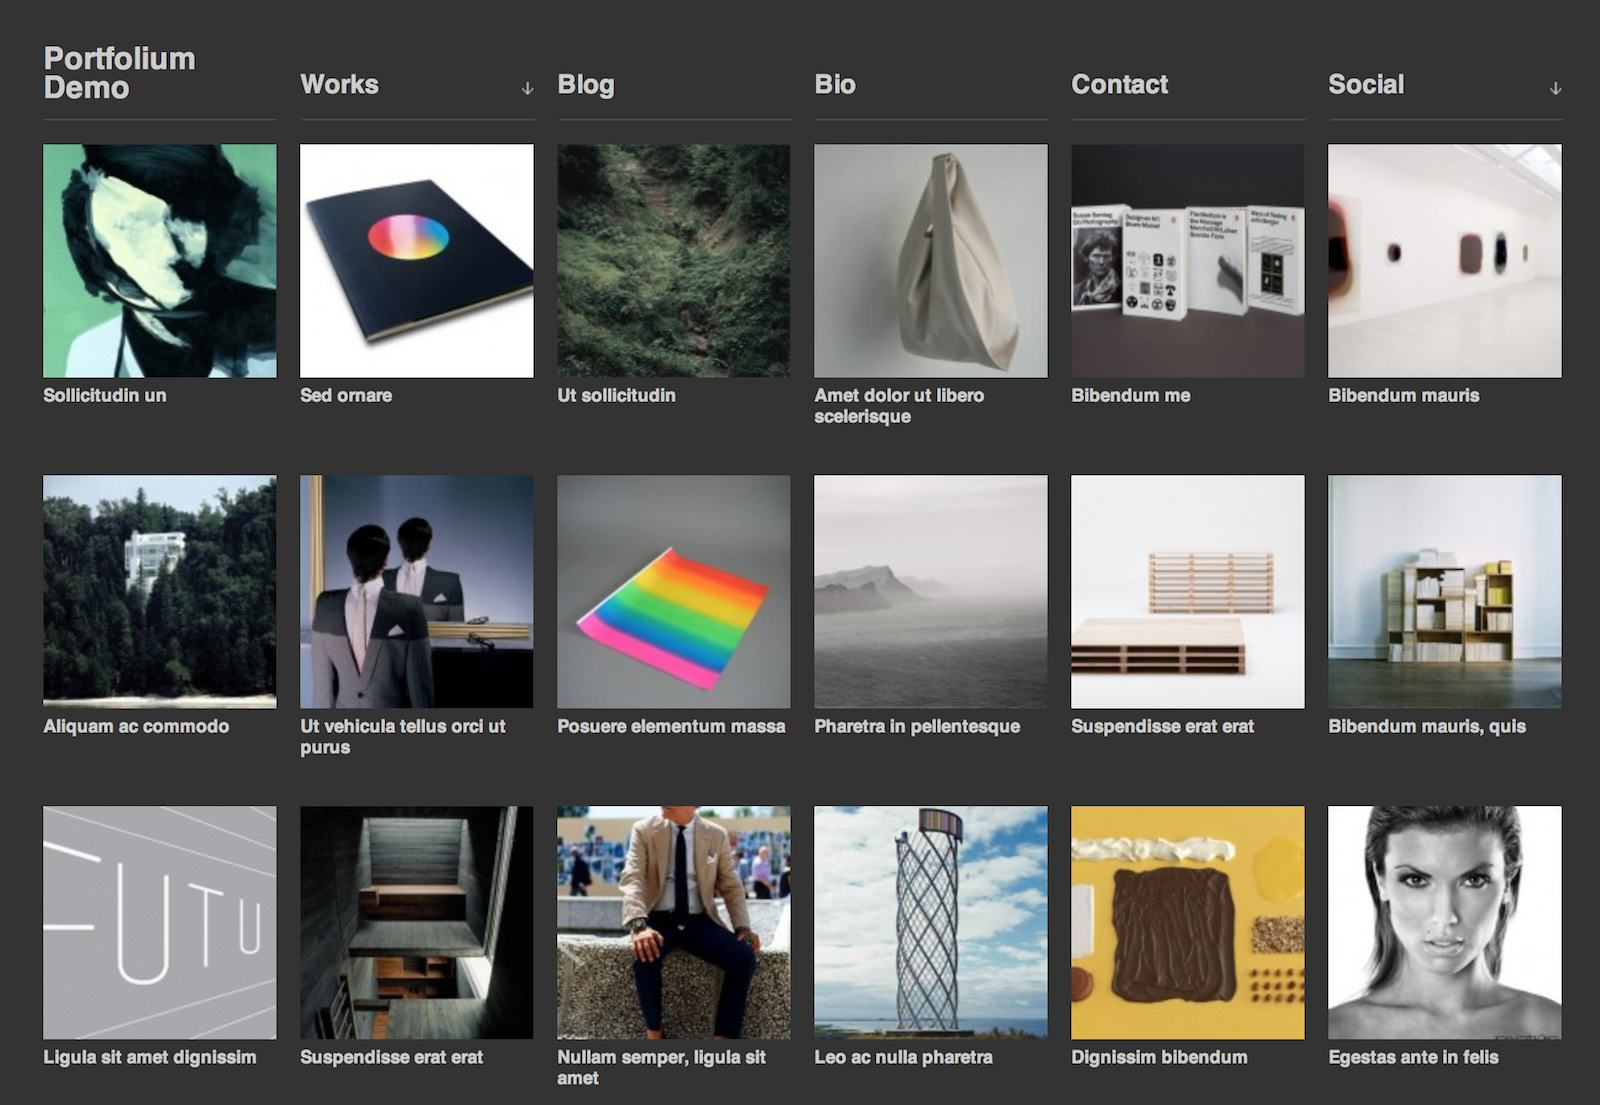Screen dimensions: 1600x1105
Task: Open the Sollicitudin un painted portrait thumbnail
Action: [x=160, y=261]
